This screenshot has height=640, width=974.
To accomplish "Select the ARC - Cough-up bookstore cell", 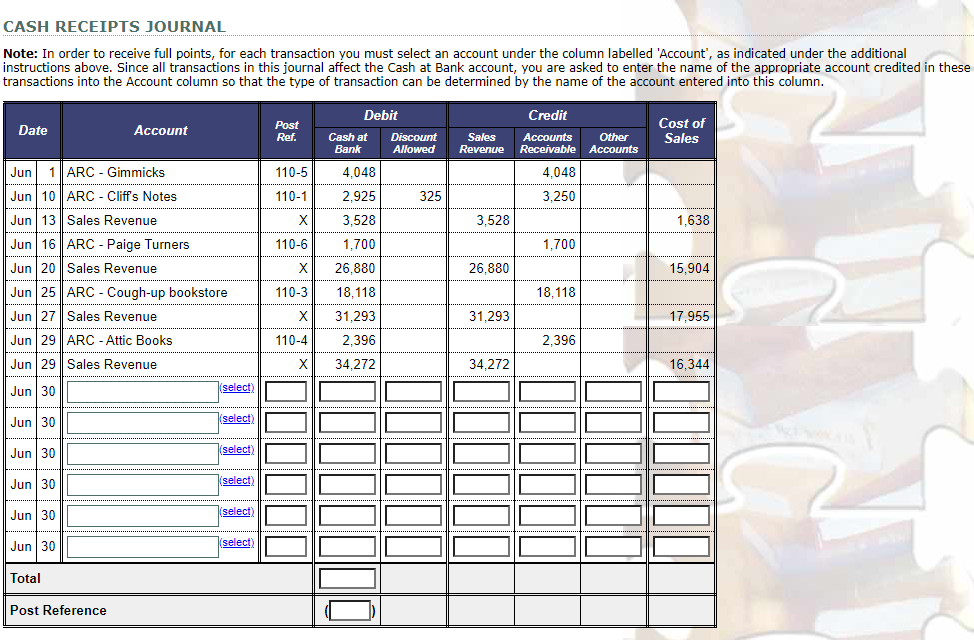I will click(147, 293).
